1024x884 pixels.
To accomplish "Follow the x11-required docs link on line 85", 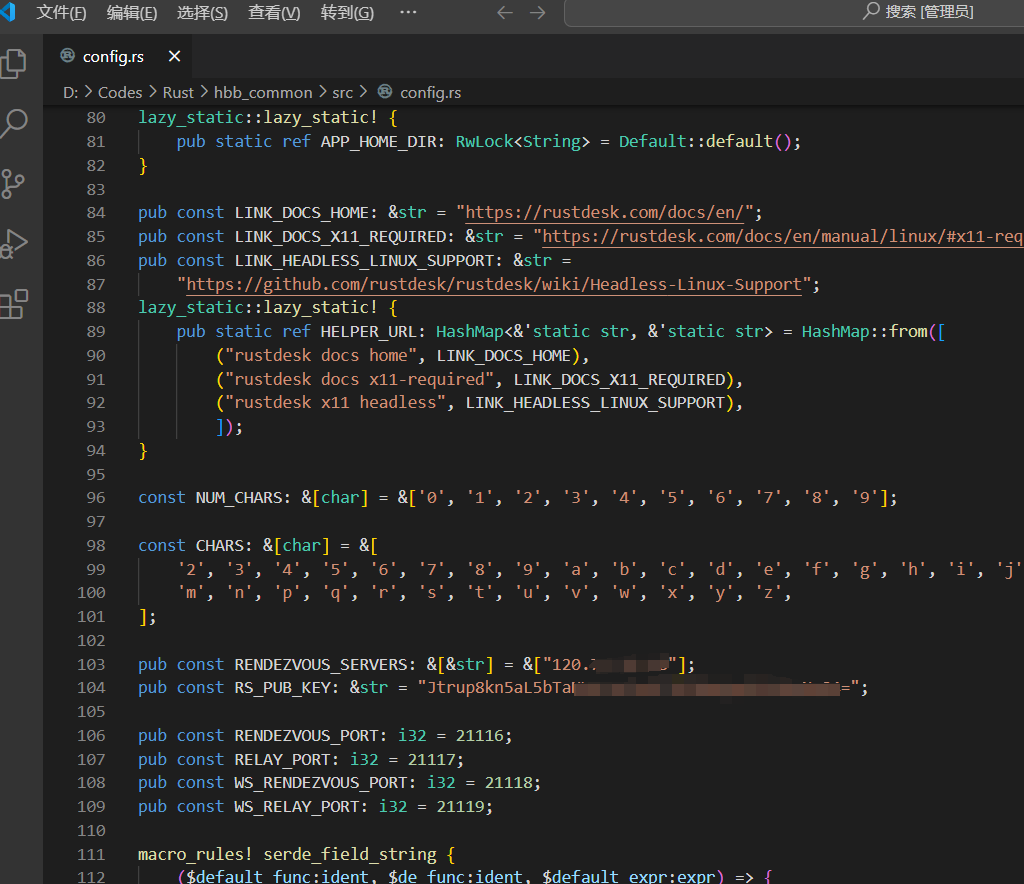I will click(783, 236).
